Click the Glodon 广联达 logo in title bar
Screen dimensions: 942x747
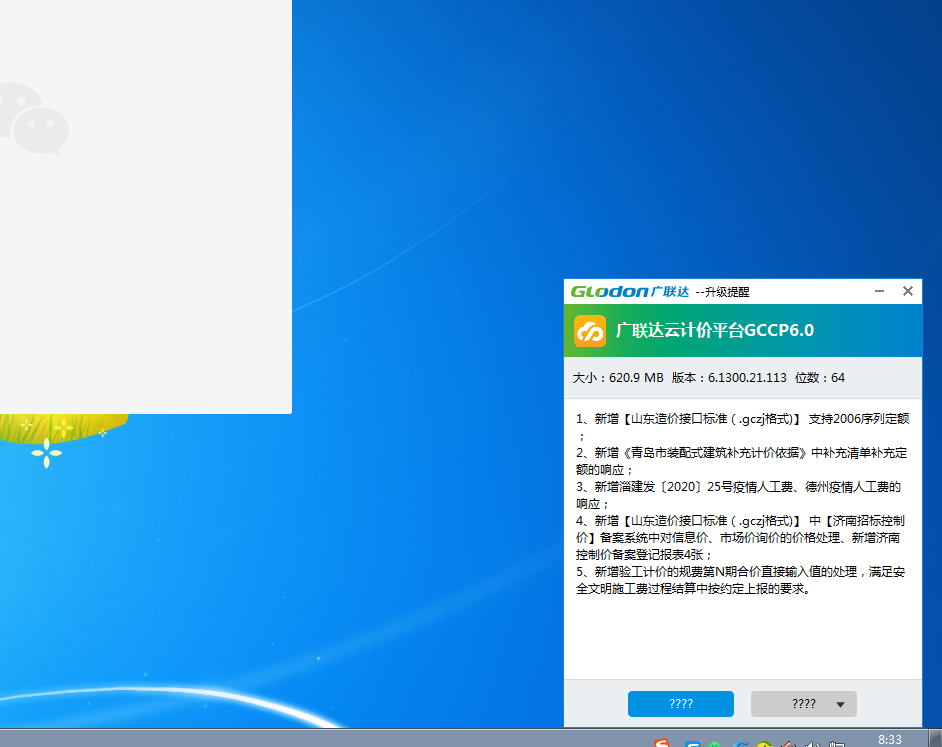(x=630, y=291)
